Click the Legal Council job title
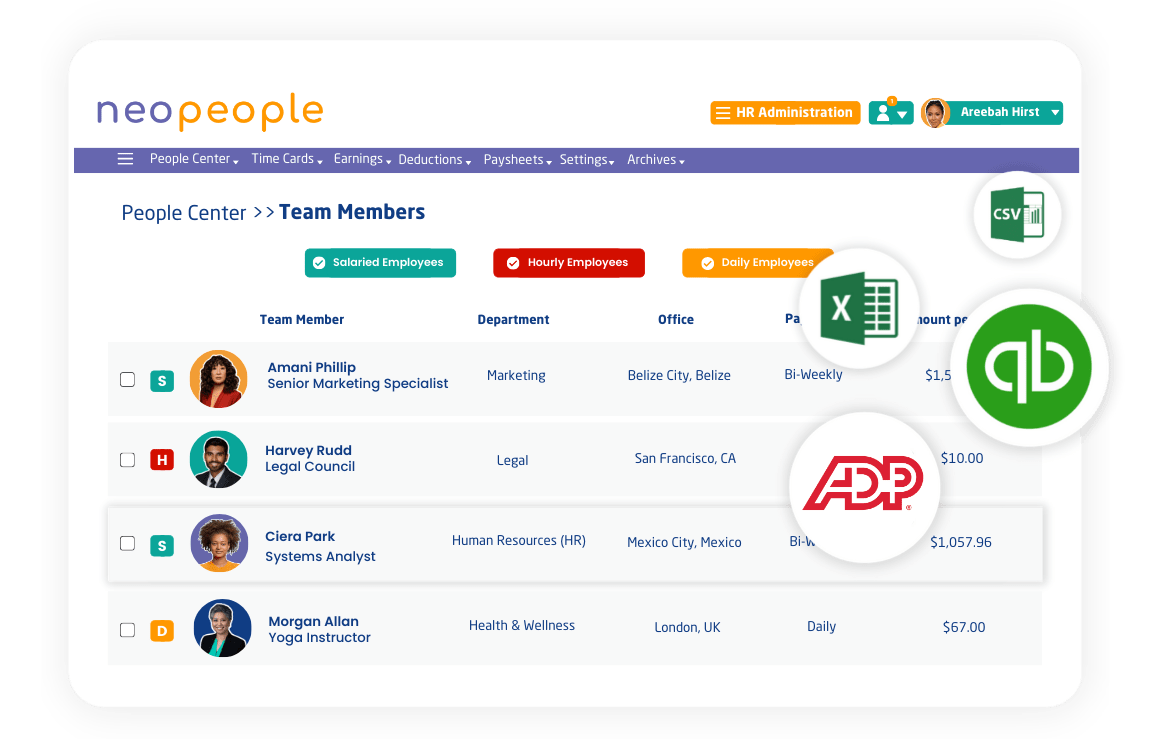This screenshot has width=1151, height=739. click(310, 467)
